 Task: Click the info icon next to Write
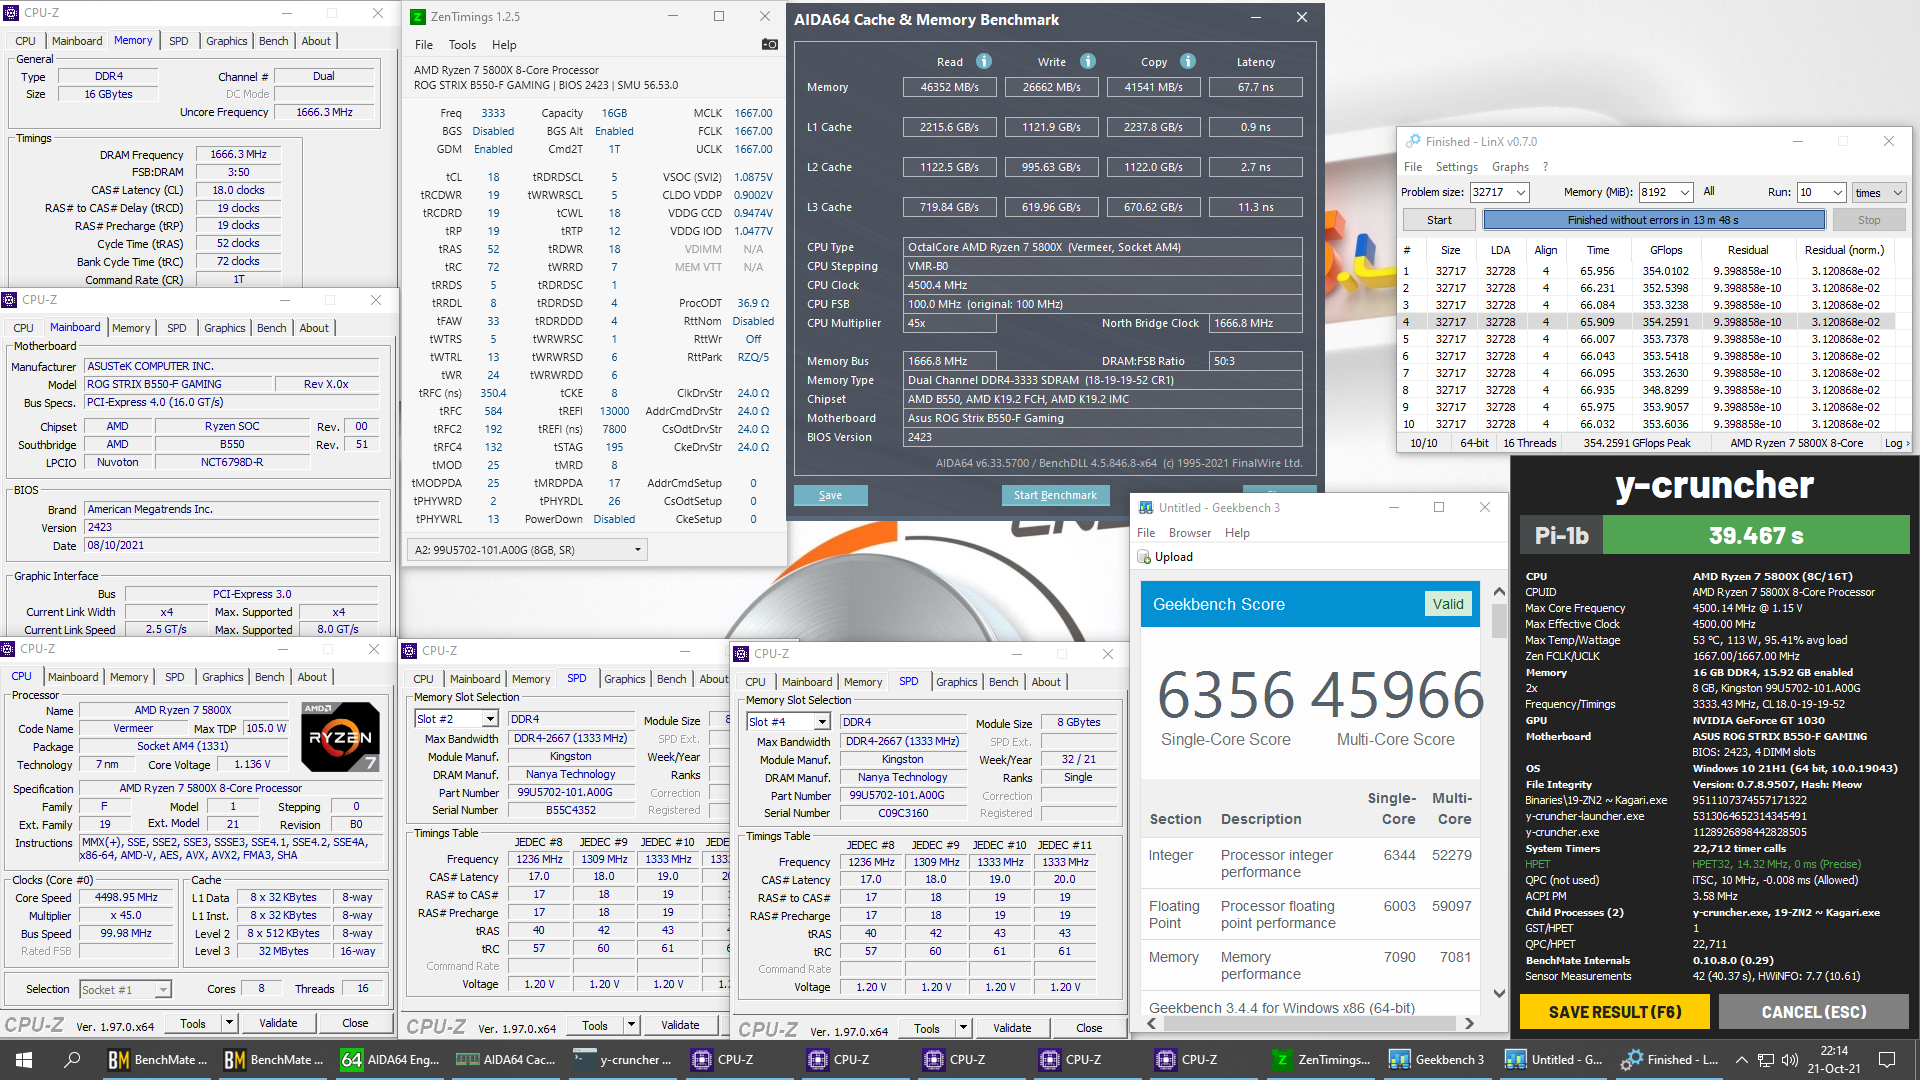tap(1088, 61)
